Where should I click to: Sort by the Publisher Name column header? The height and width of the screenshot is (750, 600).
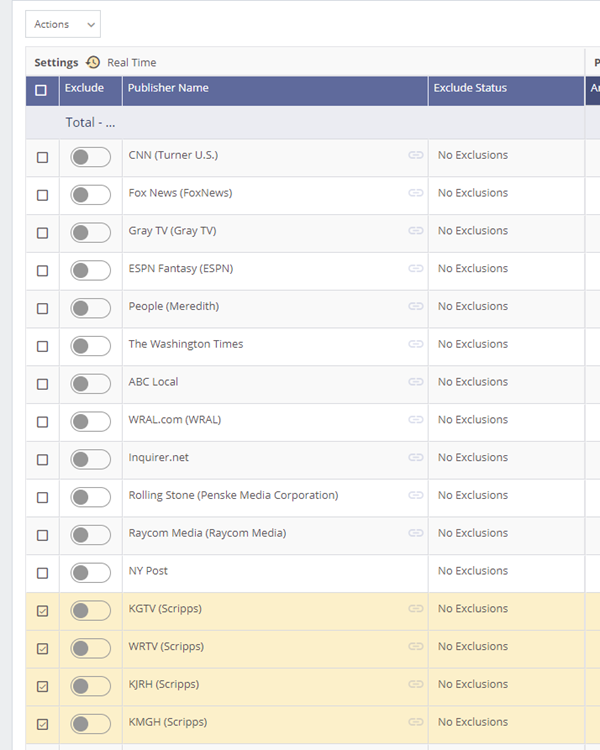(x=168, y=88)
